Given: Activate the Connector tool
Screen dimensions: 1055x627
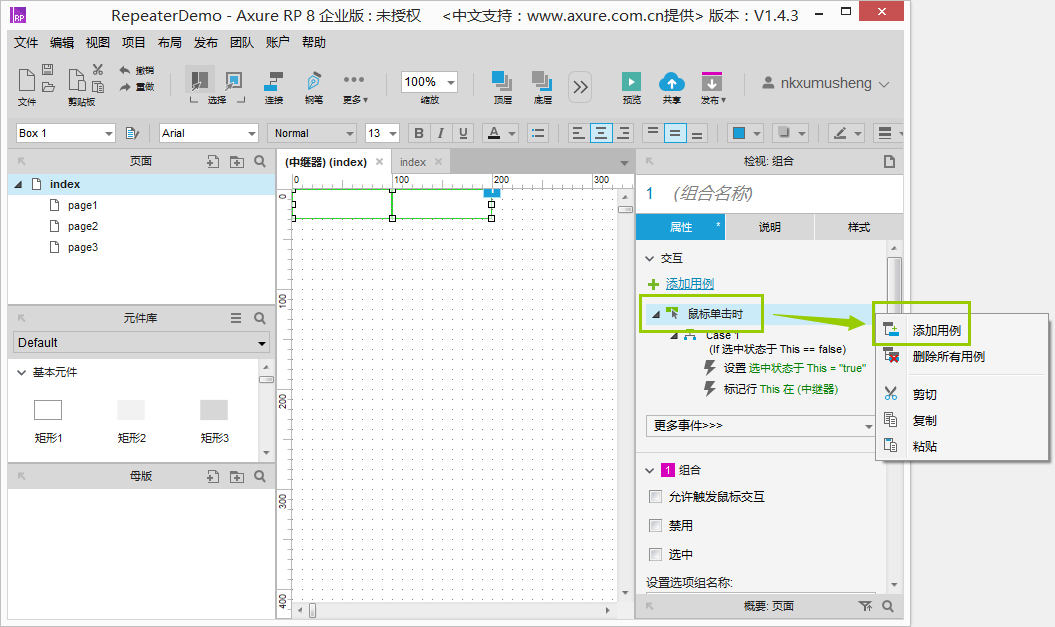Looking at the screenshot, I should click(x=273, y=81).
